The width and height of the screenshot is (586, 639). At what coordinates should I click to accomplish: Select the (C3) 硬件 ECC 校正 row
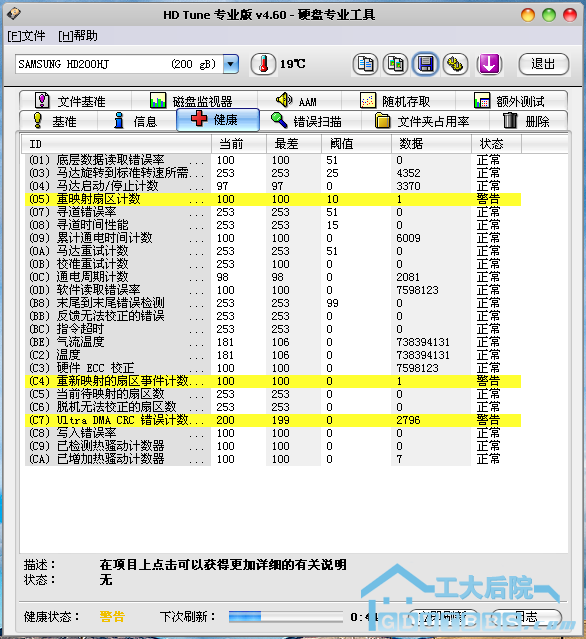click(273, 368)
